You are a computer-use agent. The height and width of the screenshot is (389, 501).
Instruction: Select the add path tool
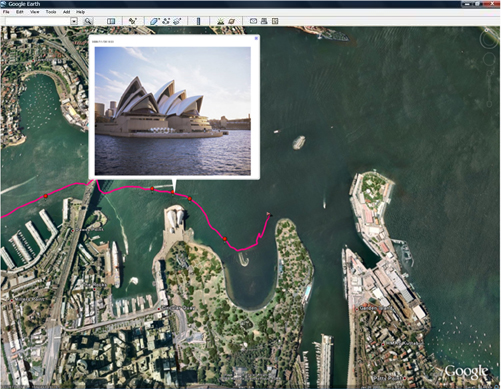tap(166, 21)
